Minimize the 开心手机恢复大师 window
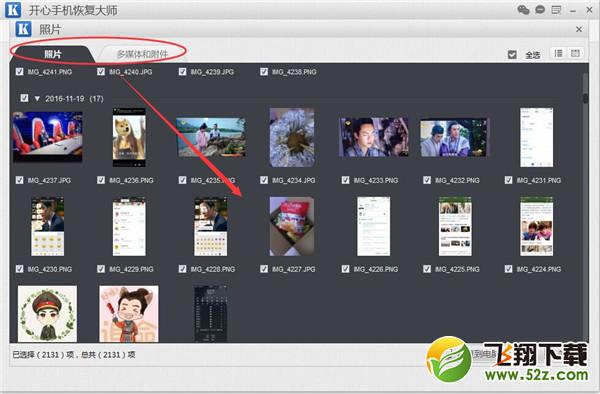This screenshot has width=600, height=394. pyautogui.click(x=573, y=11)
